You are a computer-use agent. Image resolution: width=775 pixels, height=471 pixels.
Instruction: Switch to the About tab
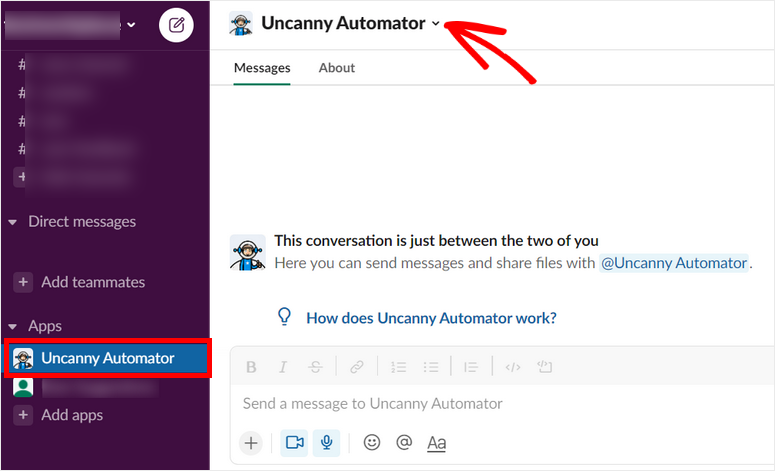[x=337, y=68]
